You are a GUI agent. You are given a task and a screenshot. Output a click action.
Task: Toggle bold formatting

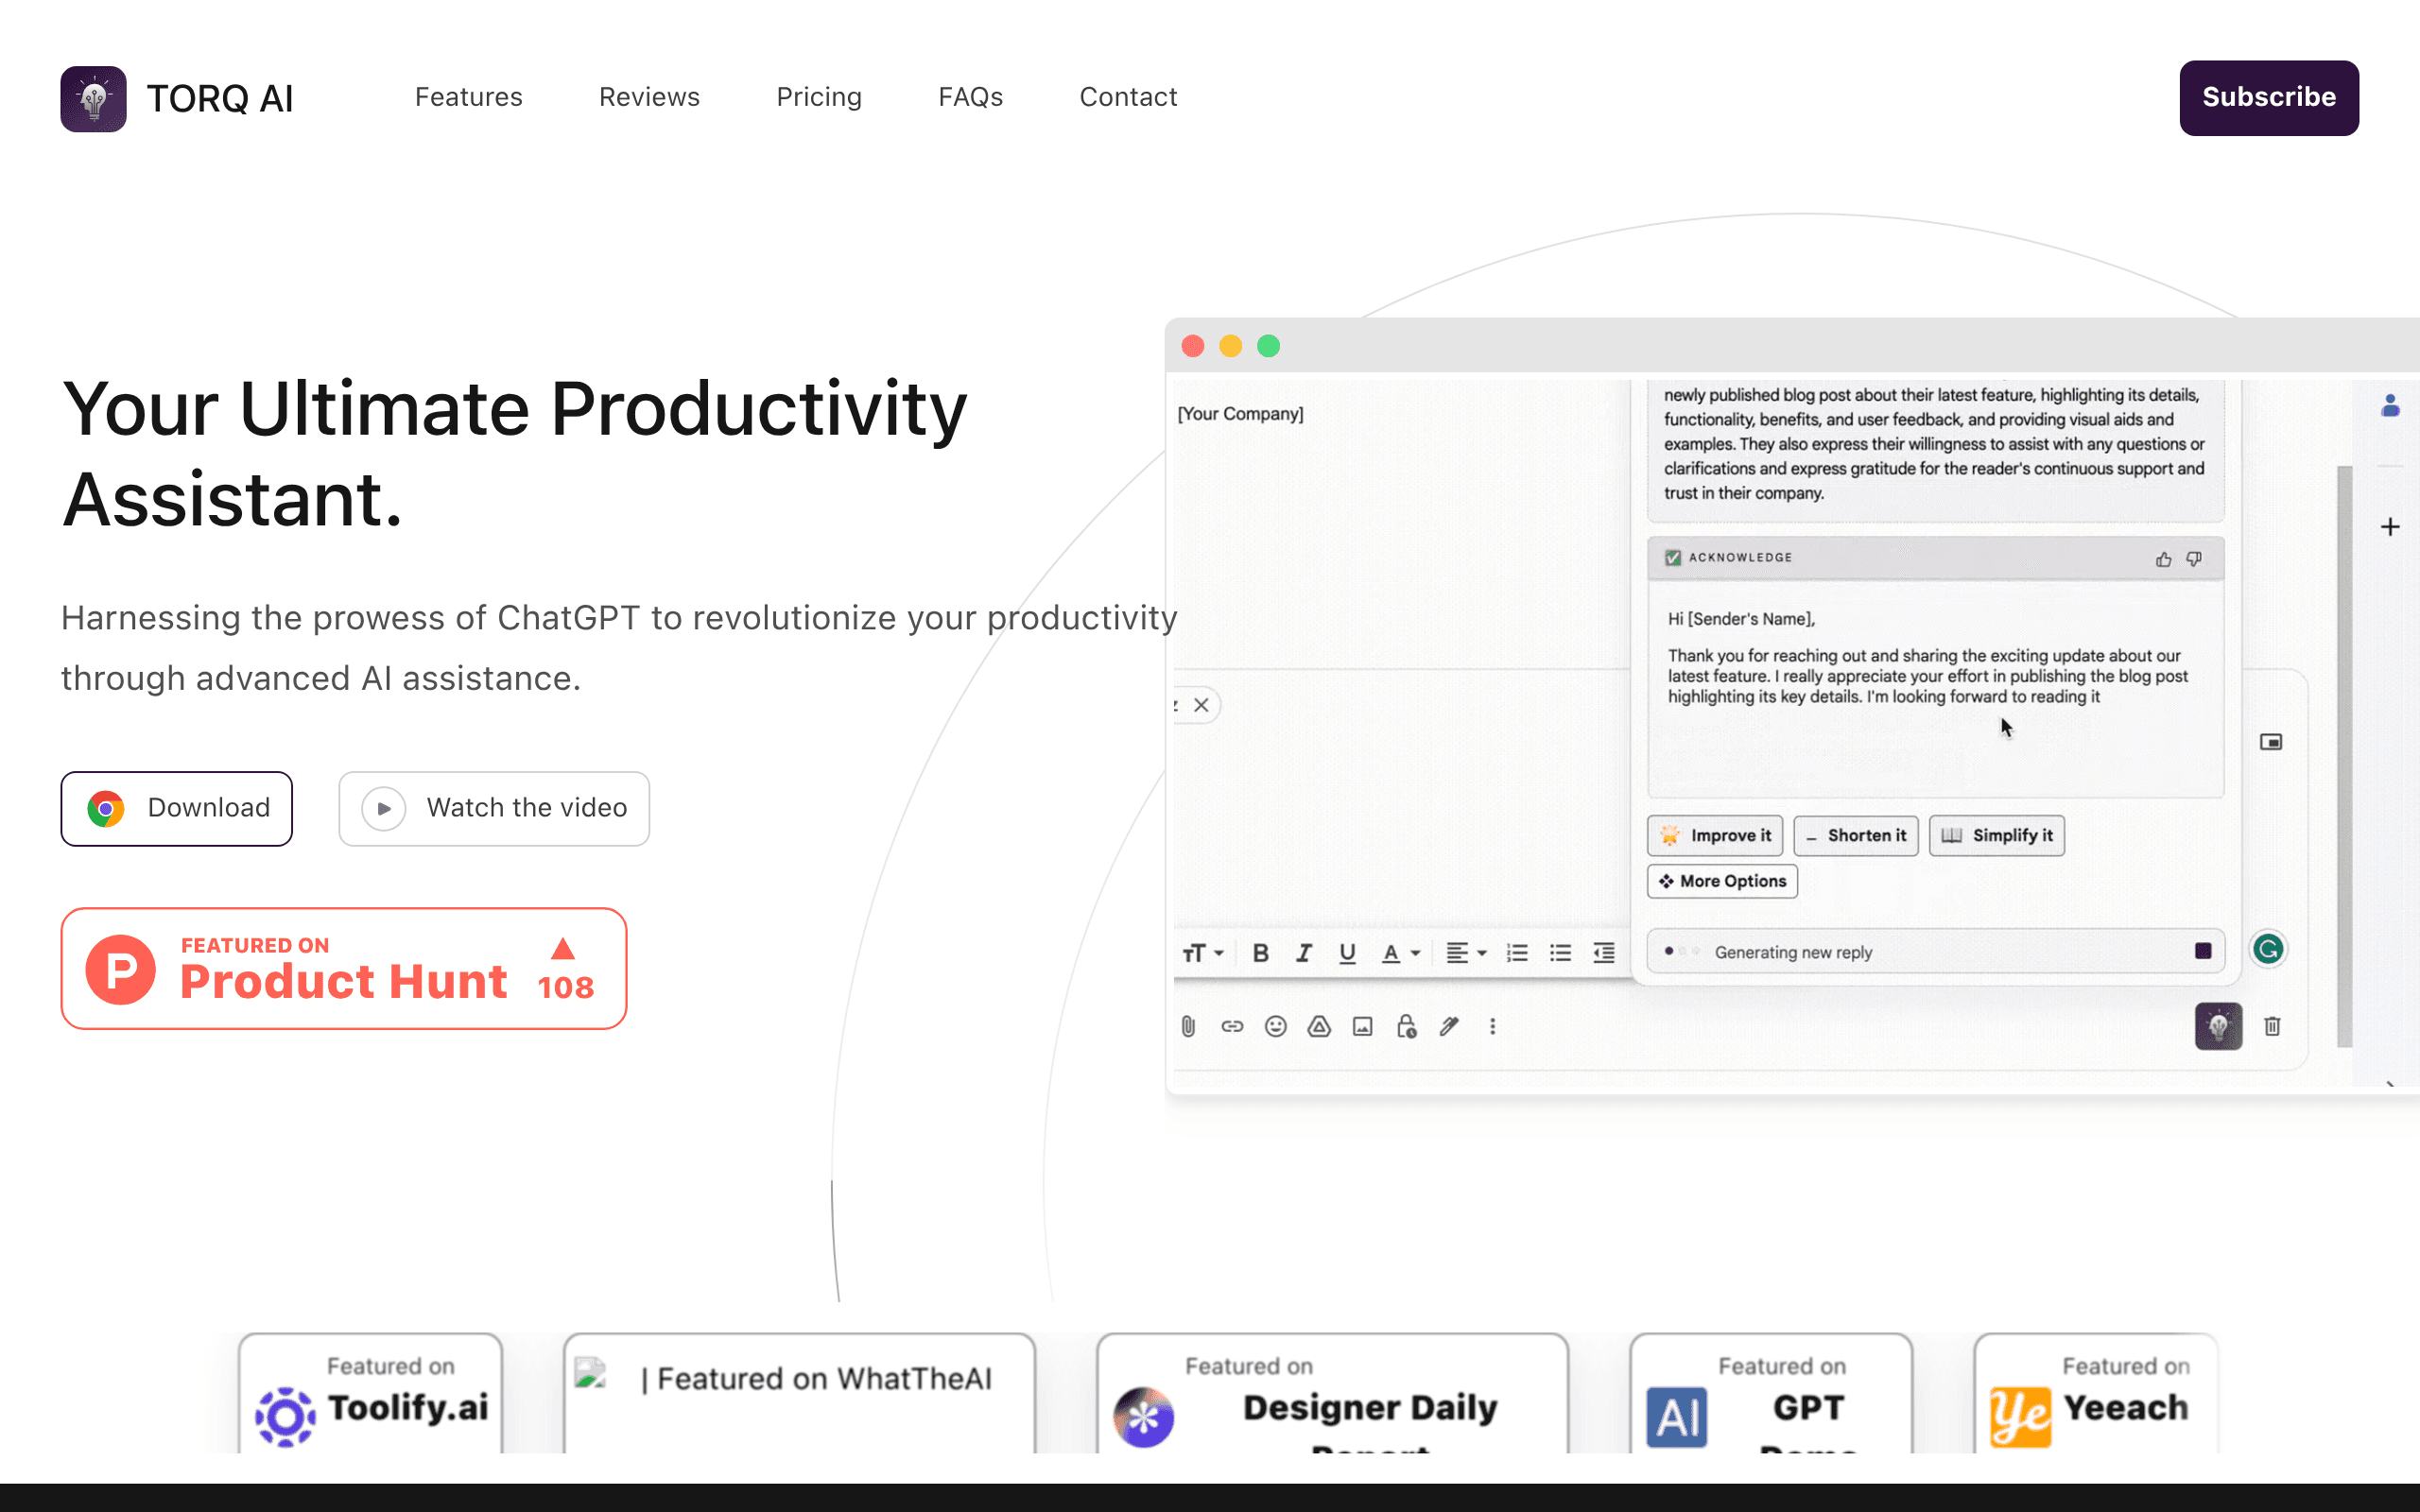pyautogui.click(x=1261, y=953)
